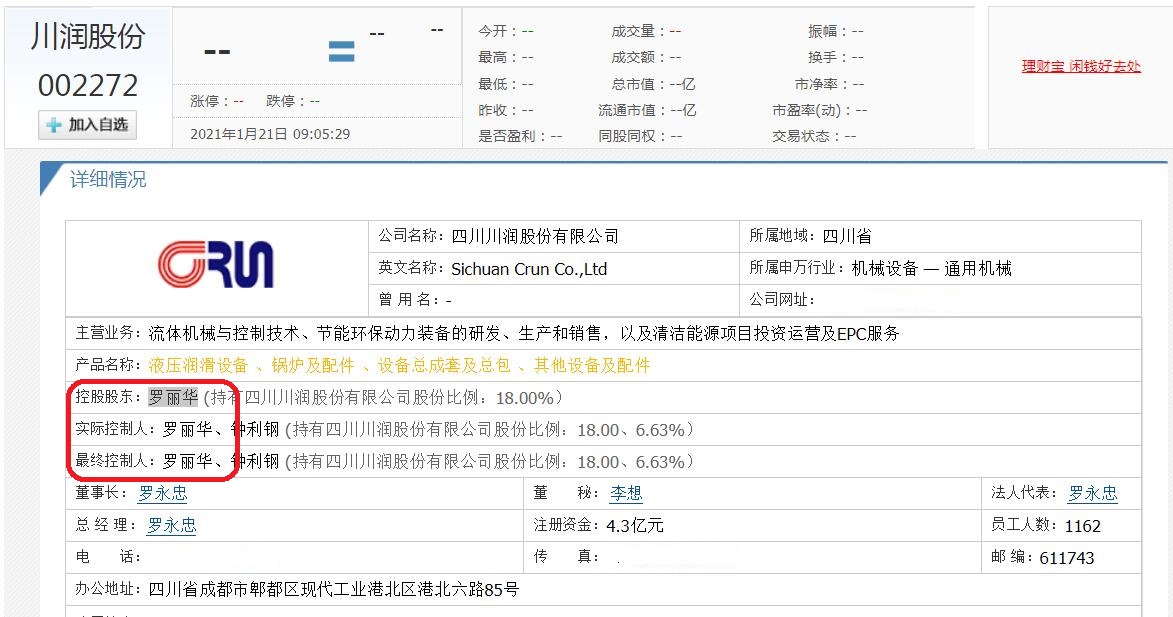Click the plus icon on 加入自选 button

click(54, 125)
